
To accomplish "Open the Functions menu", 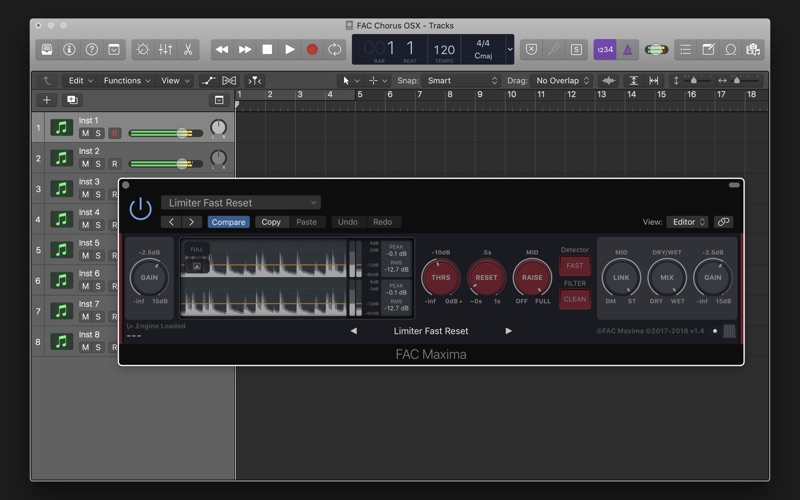I will pyautogui.click(x=127, y=81).
